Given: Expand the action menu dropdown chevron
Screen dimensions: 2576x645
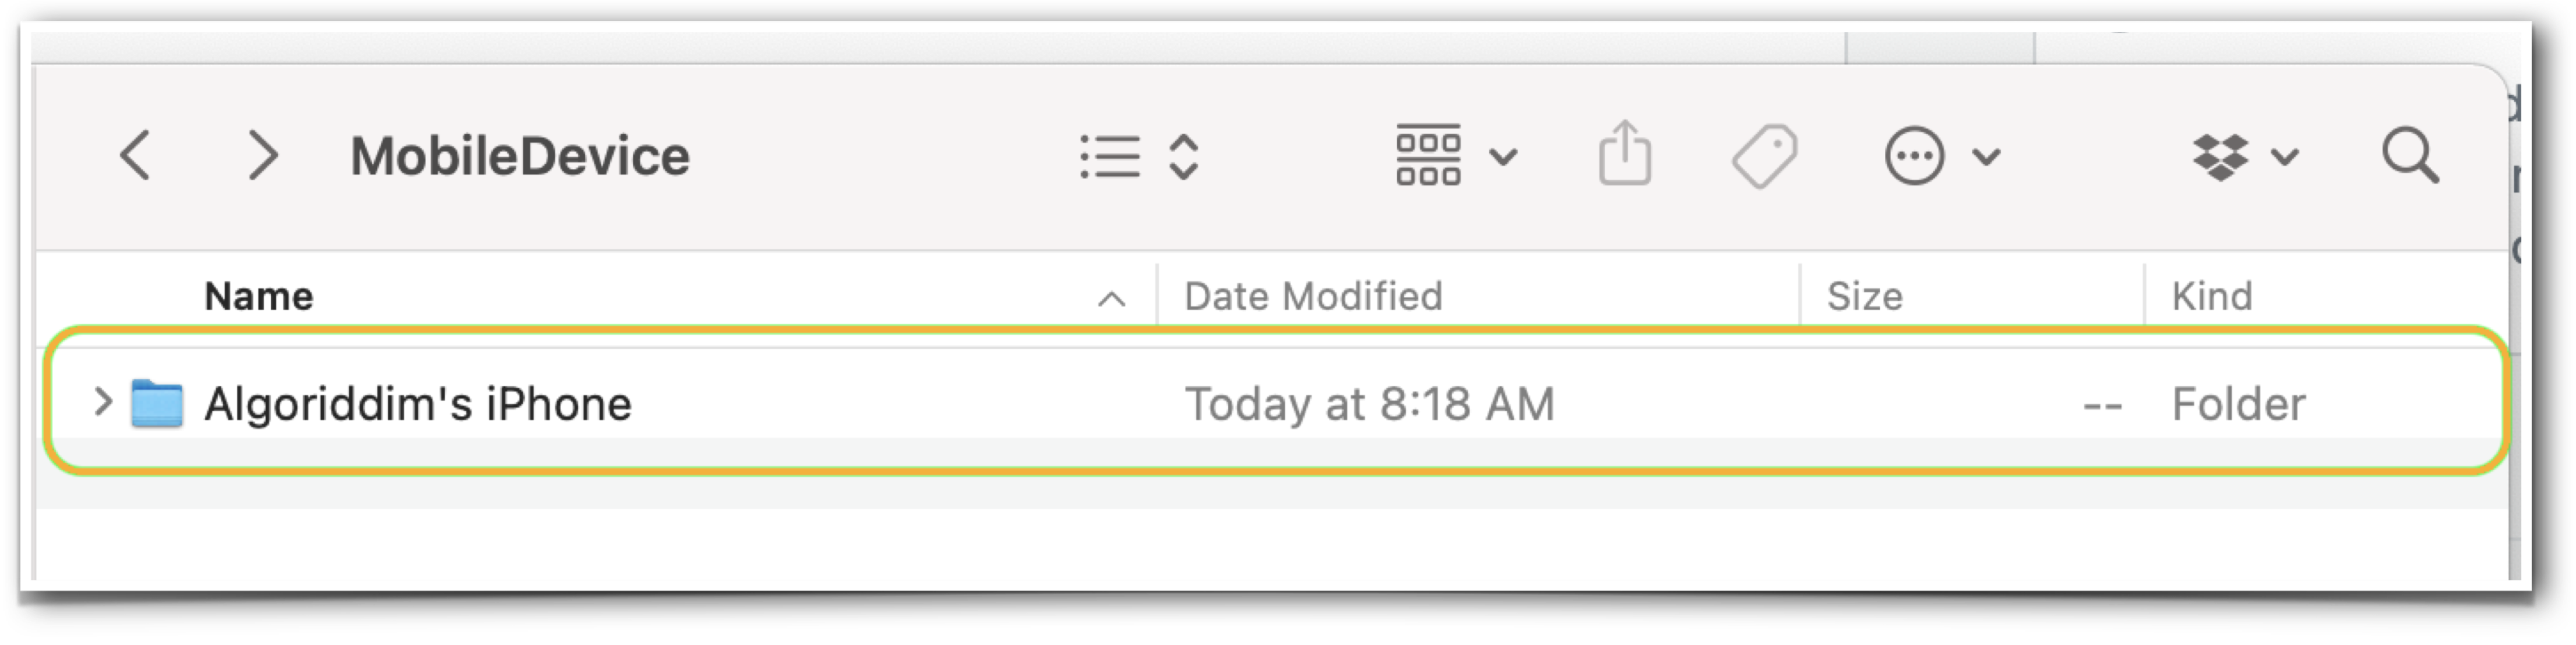Looking at the screenshot, I should coord(1986,157).
